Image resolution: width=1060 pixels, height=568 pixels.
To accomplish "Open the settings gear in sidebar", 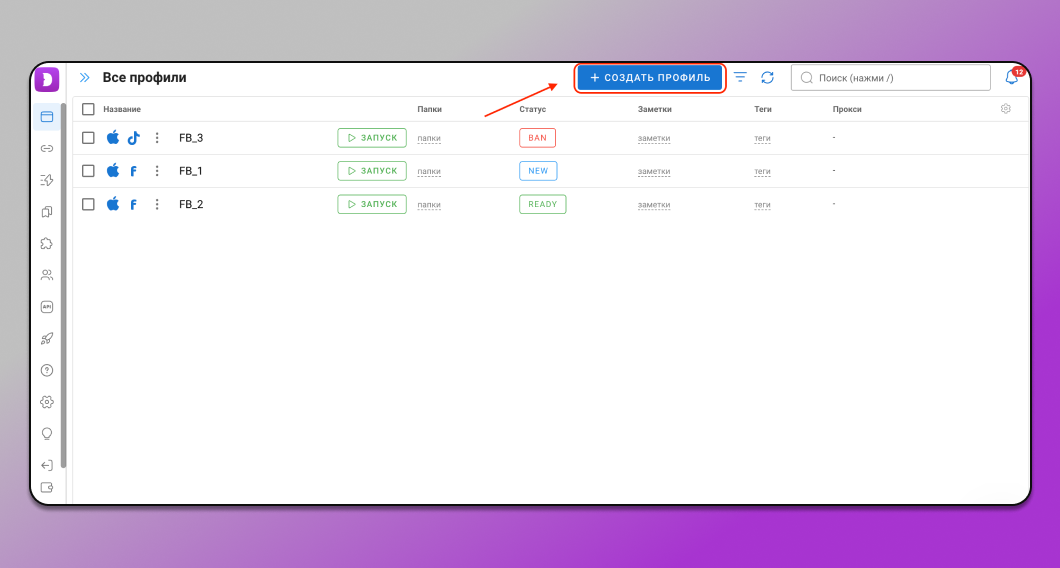I will pos(46,402).
